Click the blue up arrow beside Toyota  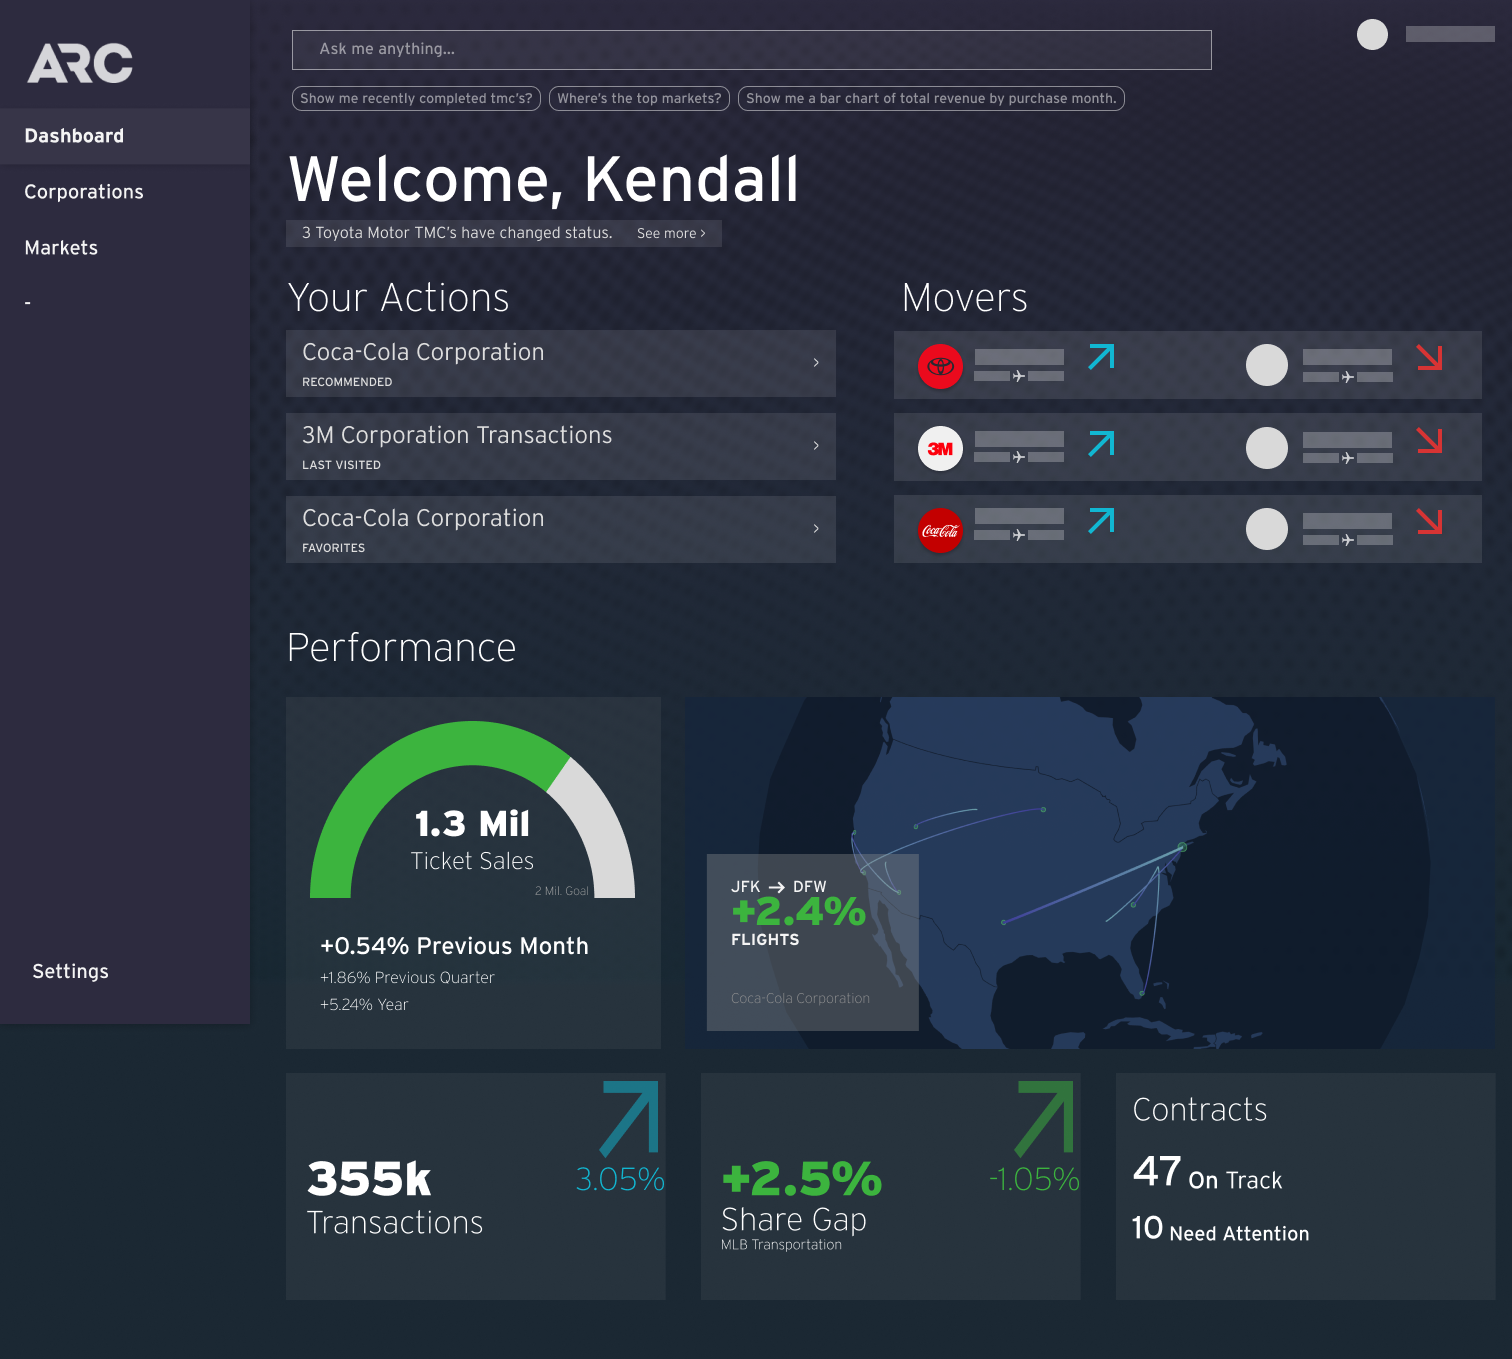(1101, 357)
